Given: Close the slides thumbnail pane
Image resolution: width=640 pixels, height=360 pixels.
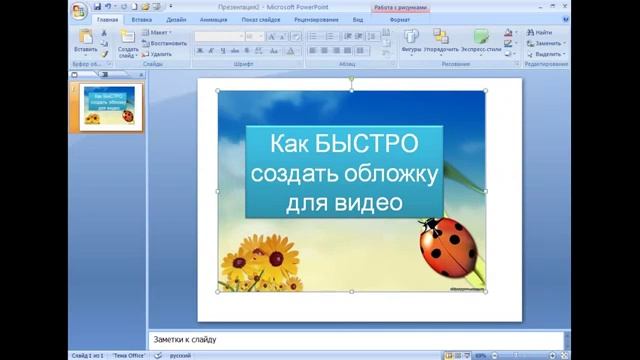Looking at the screenshot, I should [141, 75].
